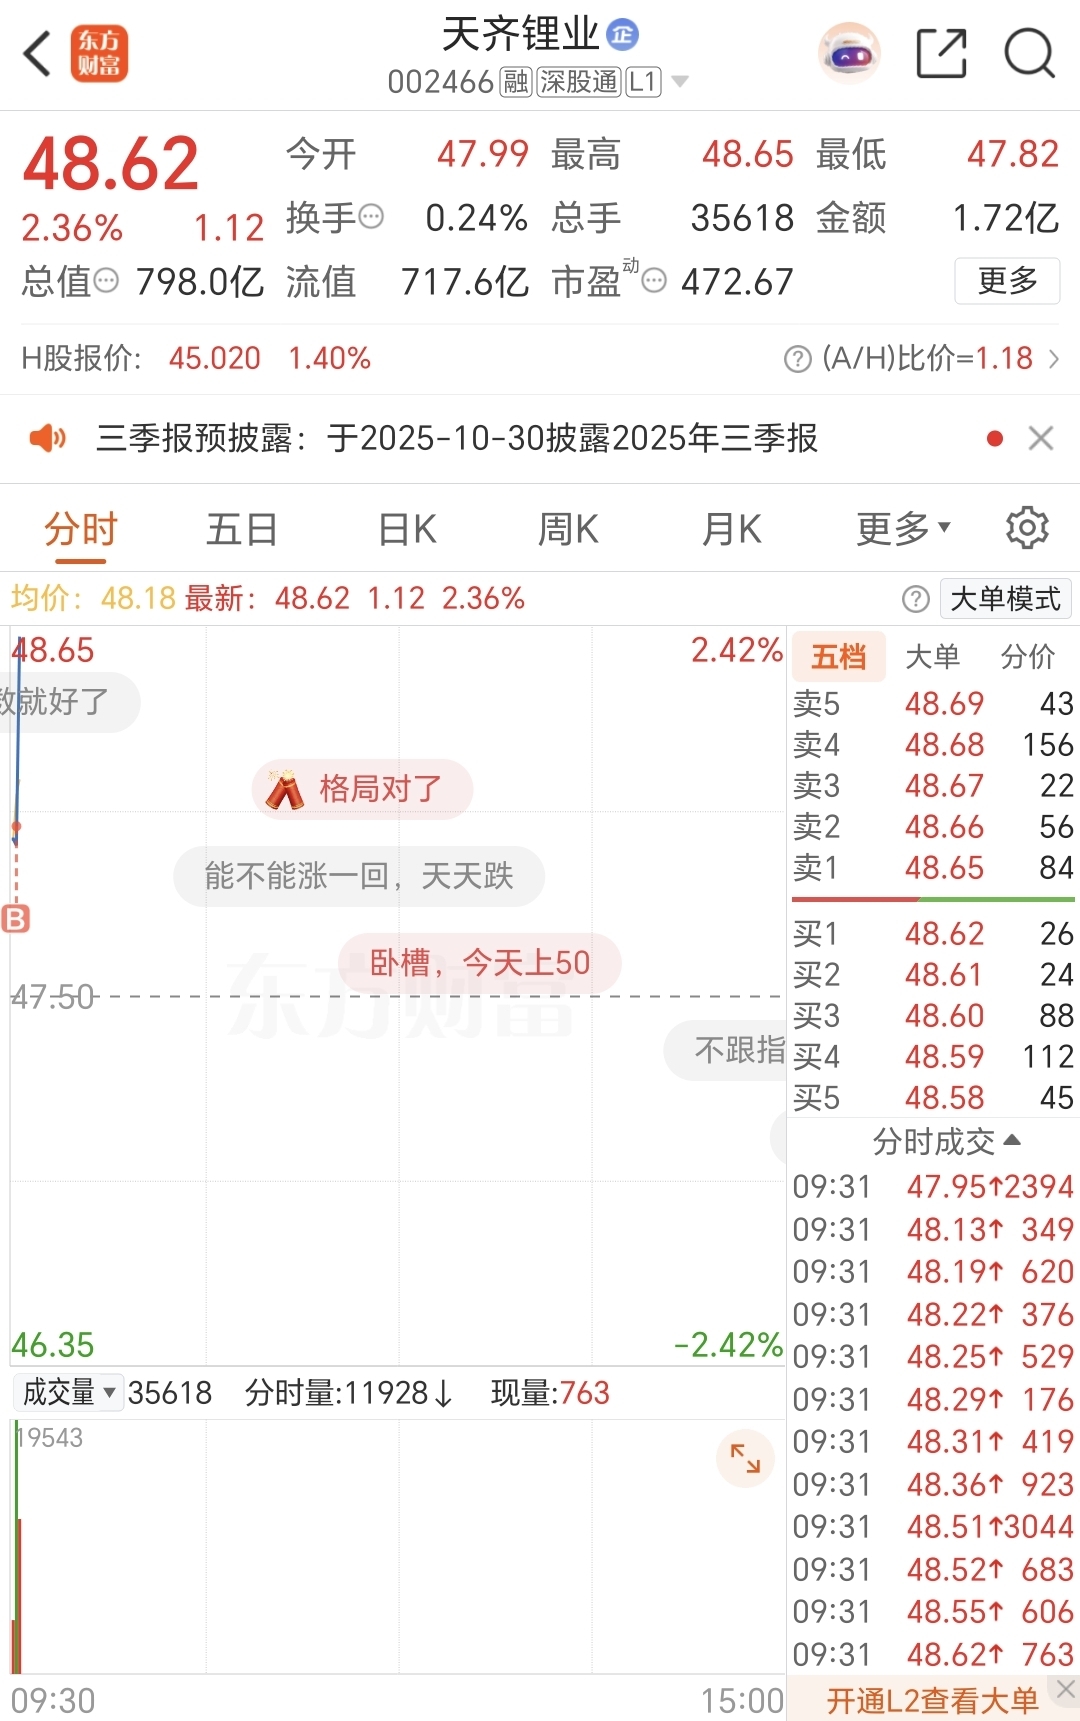Tap the 卖1 row at 48.65
The width and height of the screenshot is (1080, 1721).
pos(933,868)
